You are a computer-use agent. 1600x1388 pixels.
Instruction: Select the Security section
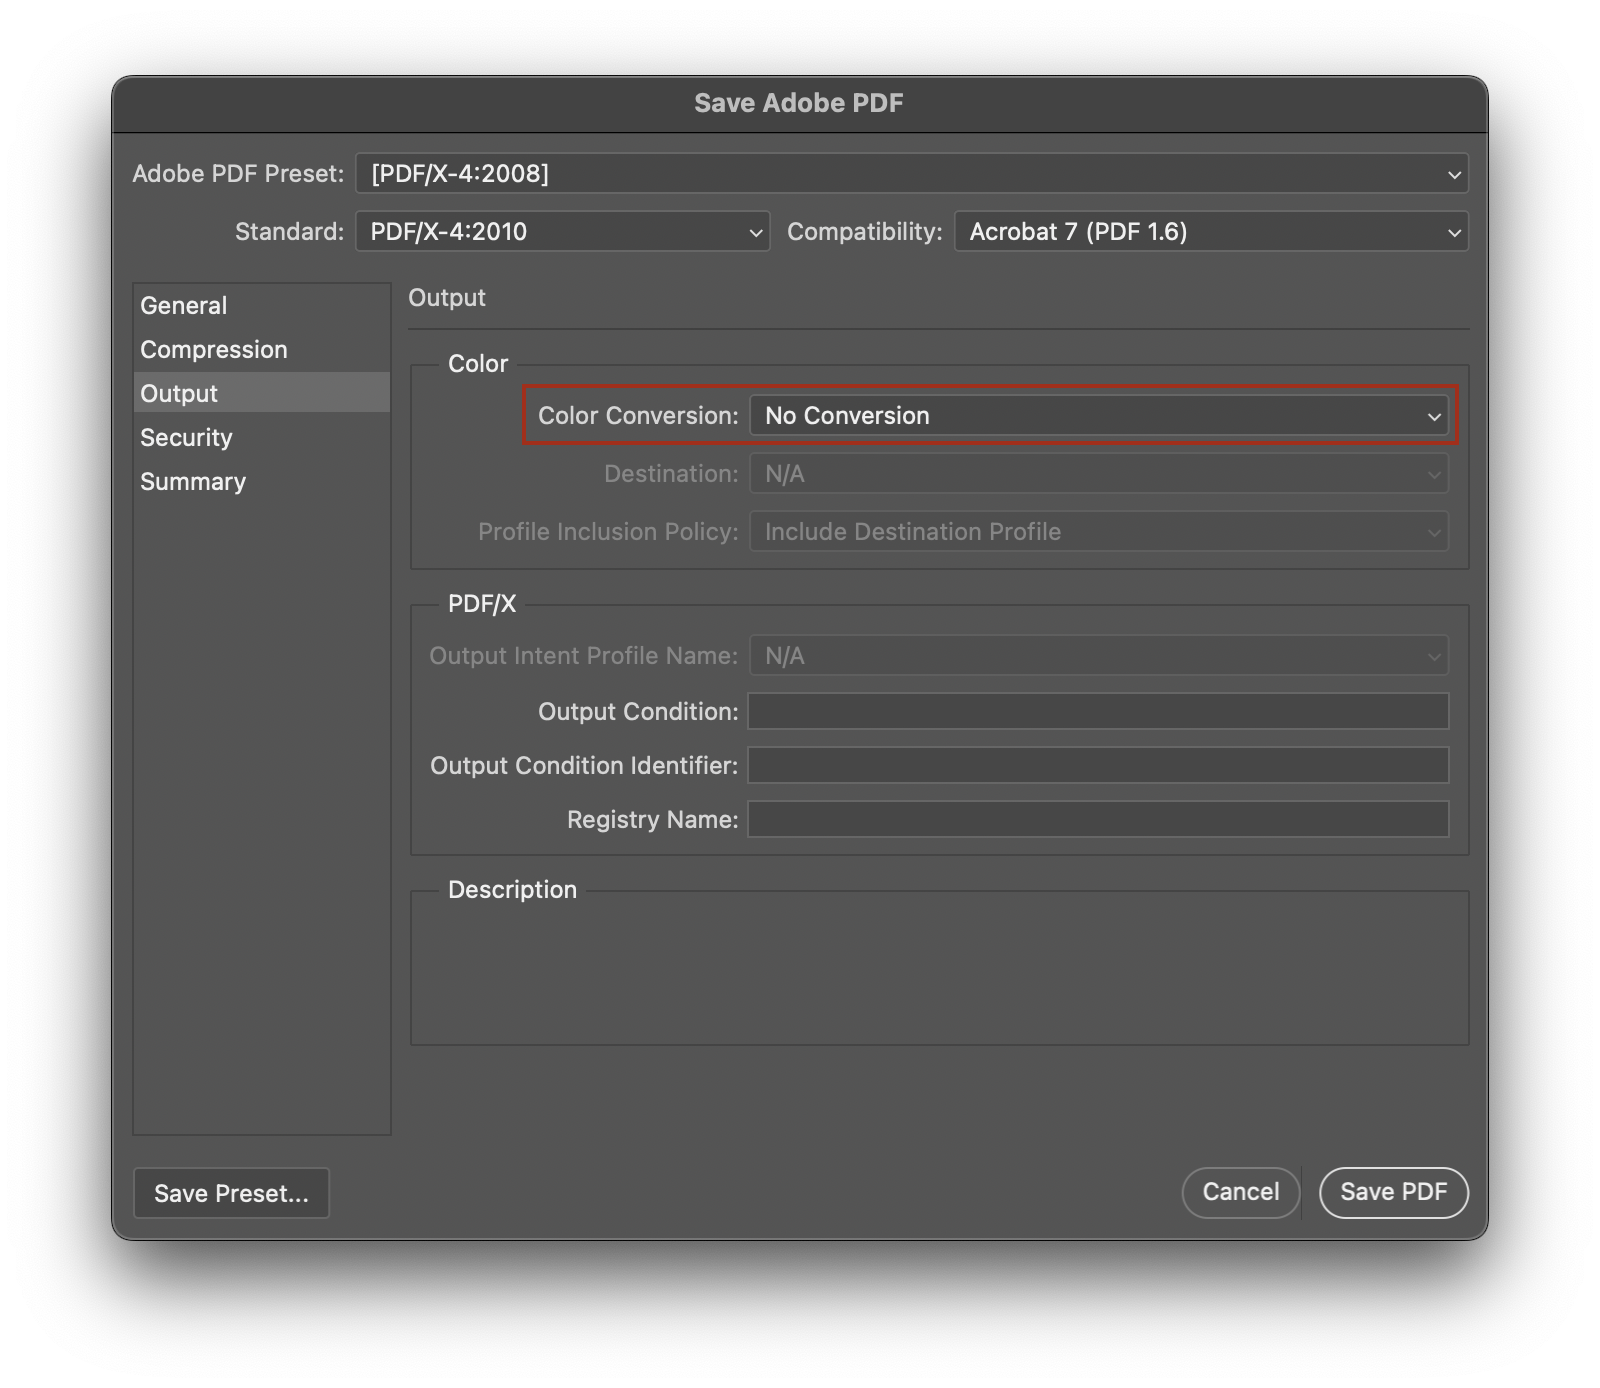(261, 438)
